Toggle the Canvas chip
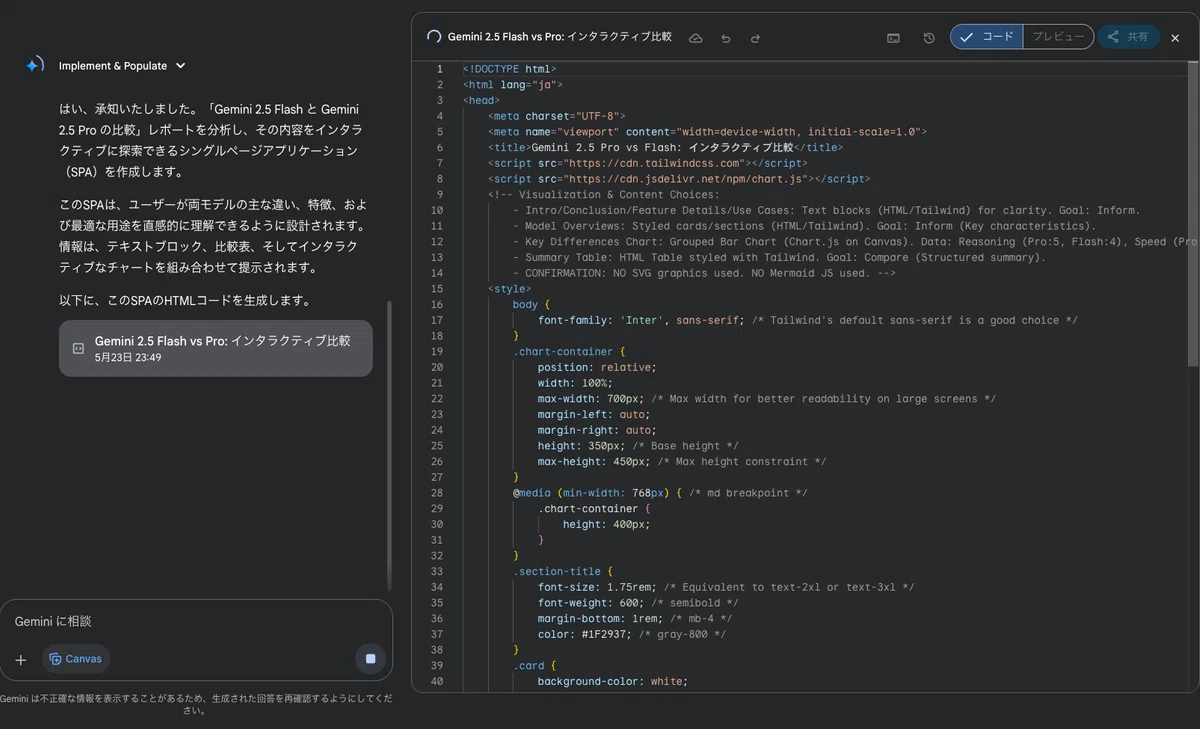Image resolution: width=1200 pixels, height=729 pixels. pos(76,659)
